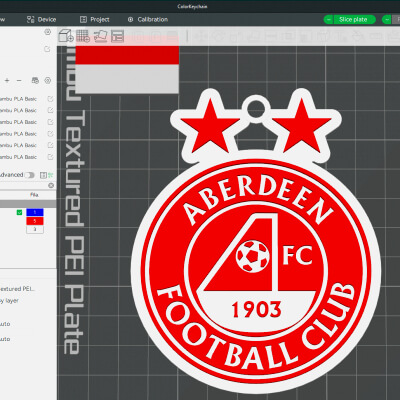Toggle the green printable checkbox in object list

(19, 212)
